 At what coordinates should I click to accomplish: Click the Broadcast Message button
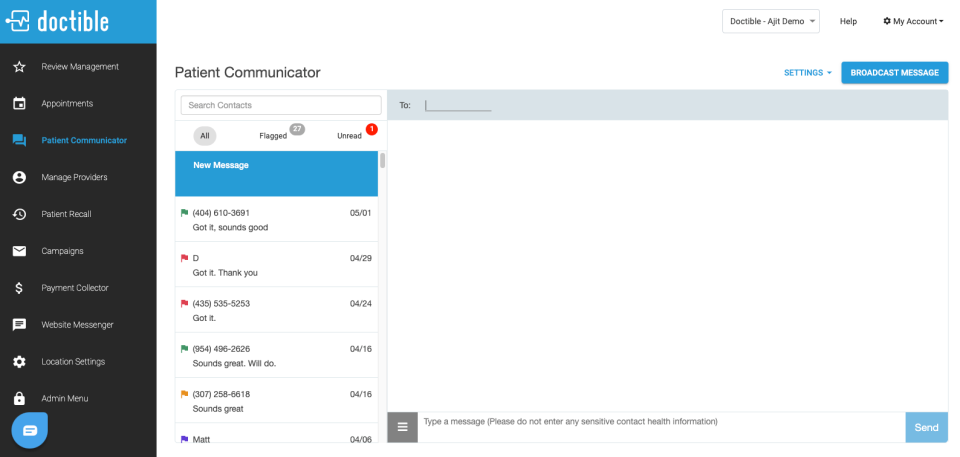click(x=894, y=72)
